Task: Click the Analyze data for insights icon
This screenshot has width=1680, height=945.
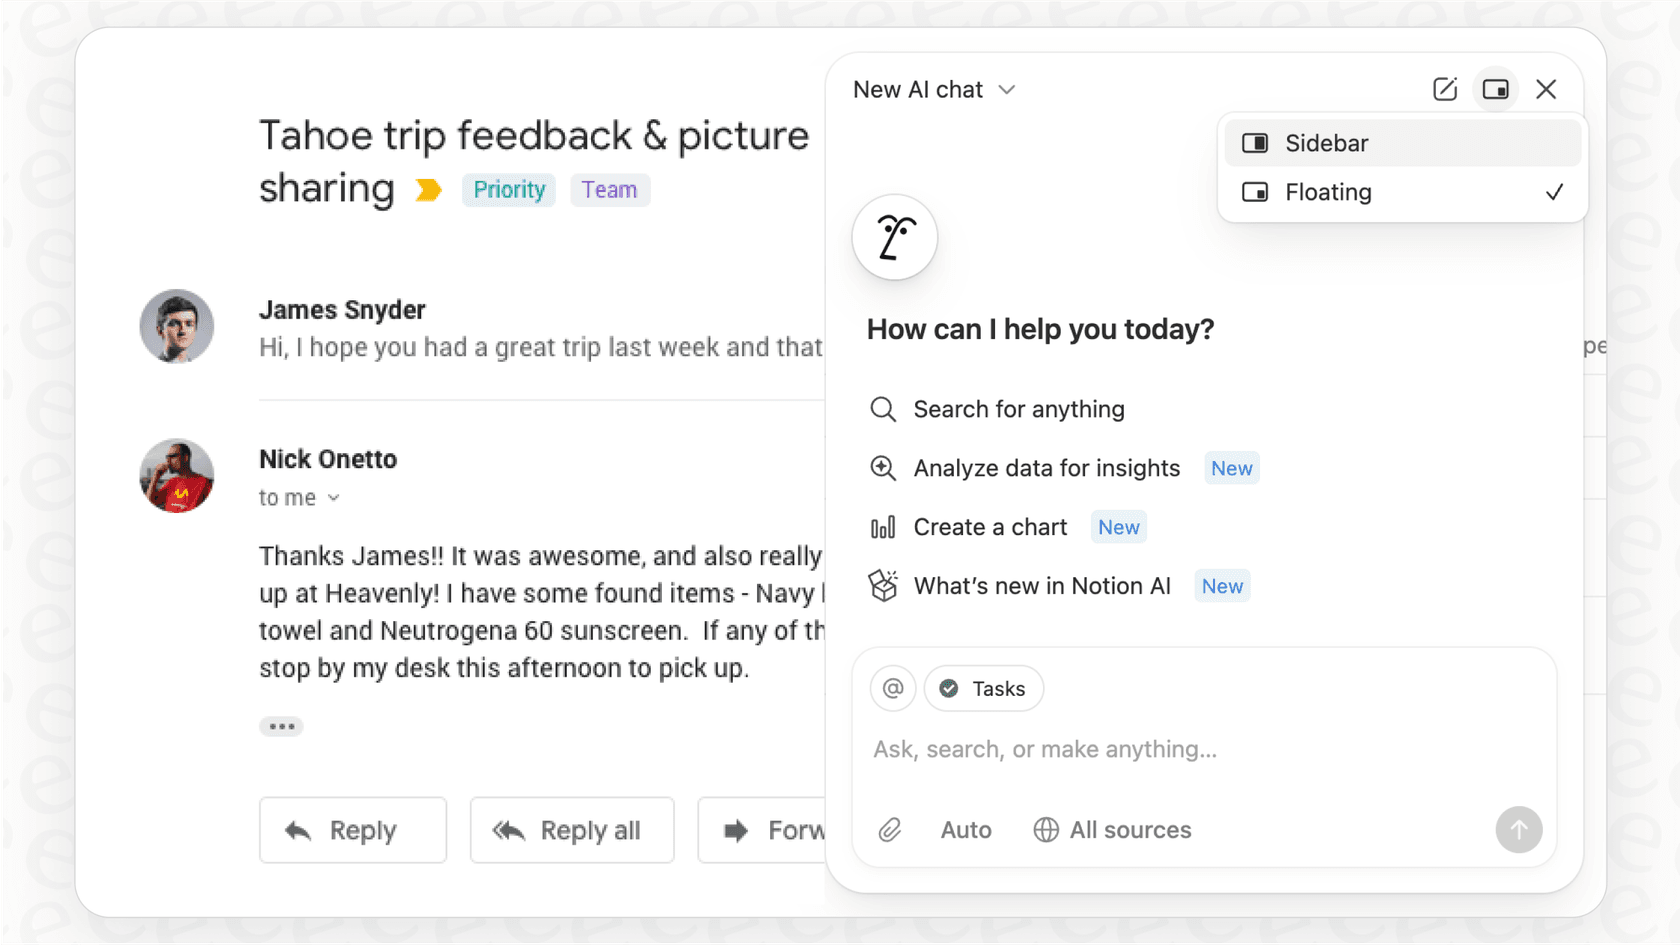Action: click(x=883, y=467)
